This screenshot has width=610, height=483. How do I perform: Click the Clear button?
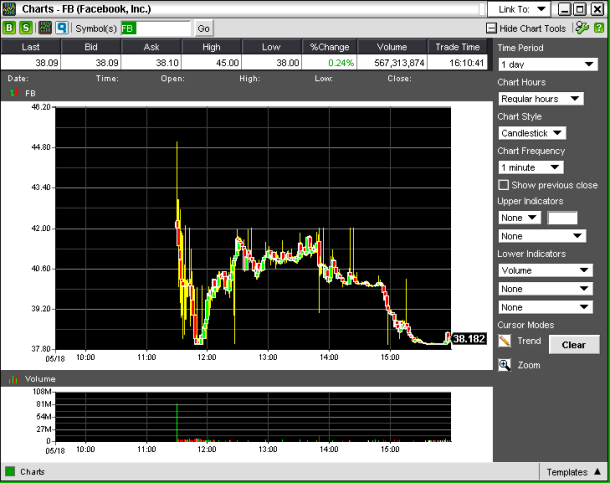coord(574,345)
